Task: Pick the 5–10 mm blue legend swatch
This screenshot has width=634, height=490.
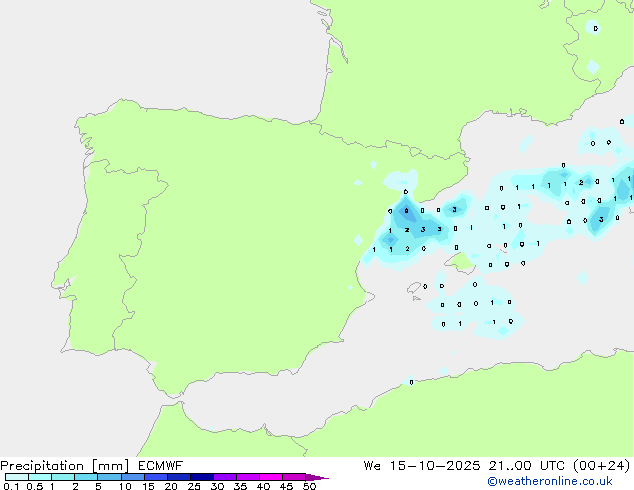Action: coord(109,477)
